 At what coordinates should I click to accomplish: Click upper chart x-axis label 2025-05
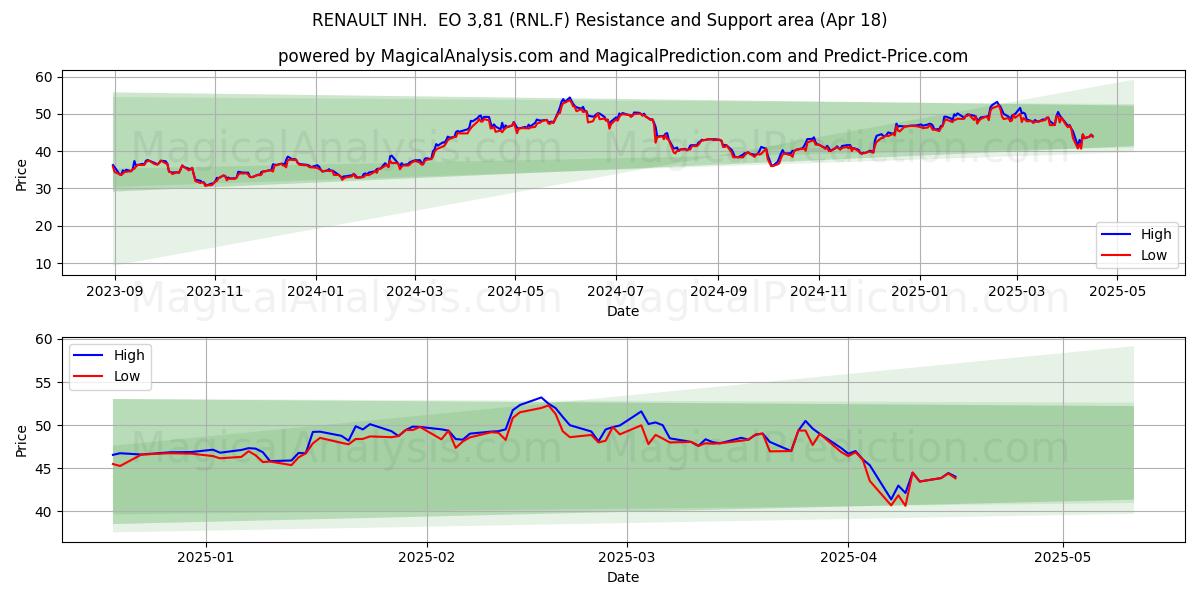coord(1117,291)
